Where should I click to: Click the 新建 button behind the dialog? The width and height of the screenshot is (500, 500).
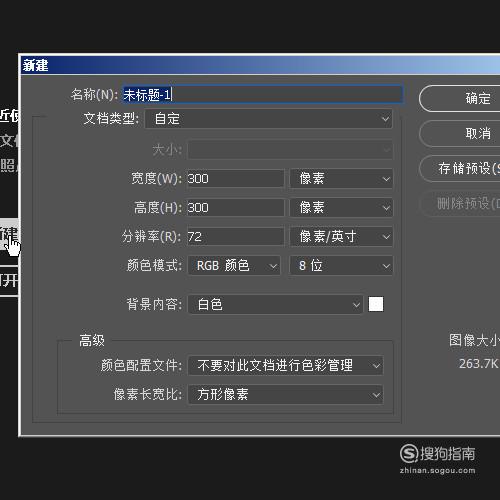9,234
